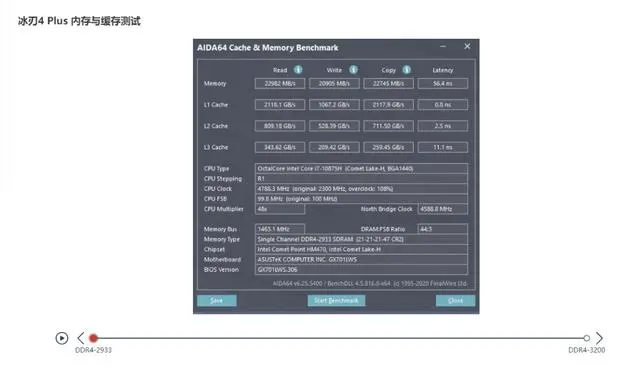The height and width of the screenshot is (370, 640).
Task: Click the CPU Type text field
Action: (361, 168)
